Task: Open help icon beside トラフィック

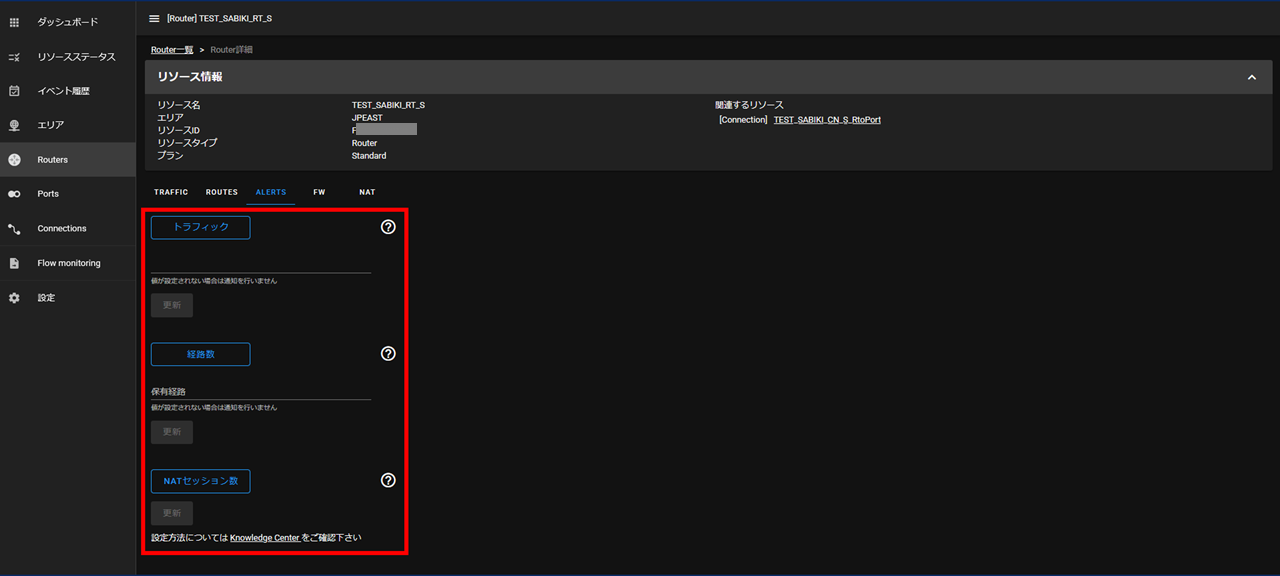Action: click(x=389, y=227)
